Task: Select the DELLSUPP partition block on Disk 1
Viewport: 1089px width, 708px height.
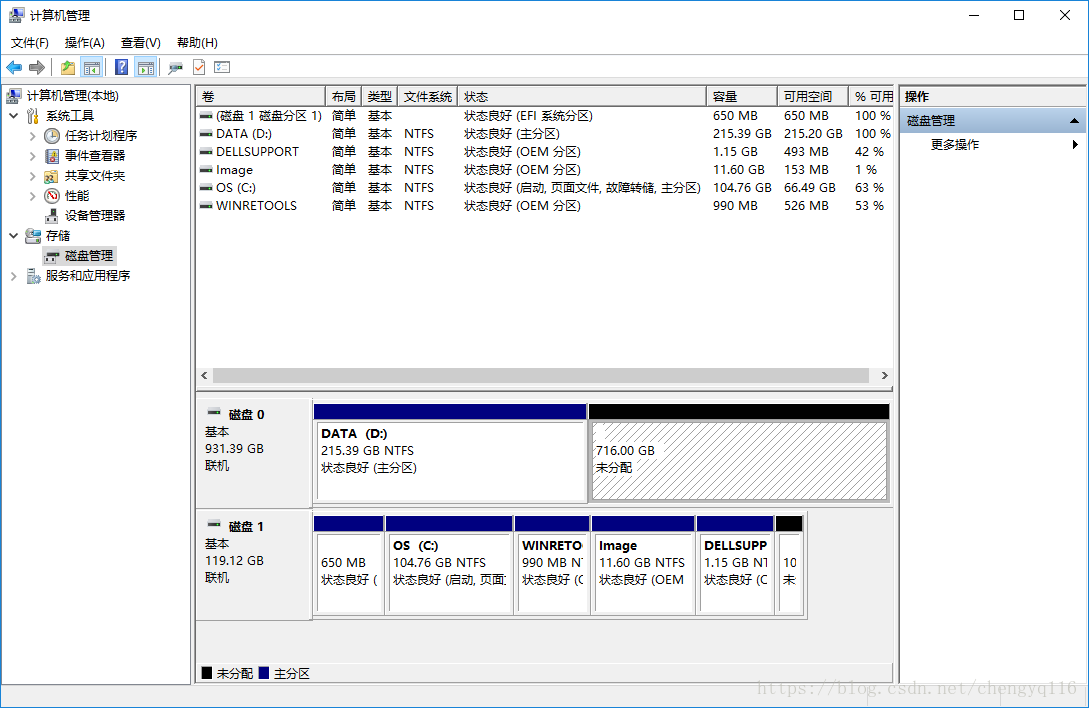Action: click(x=735, y=565)
